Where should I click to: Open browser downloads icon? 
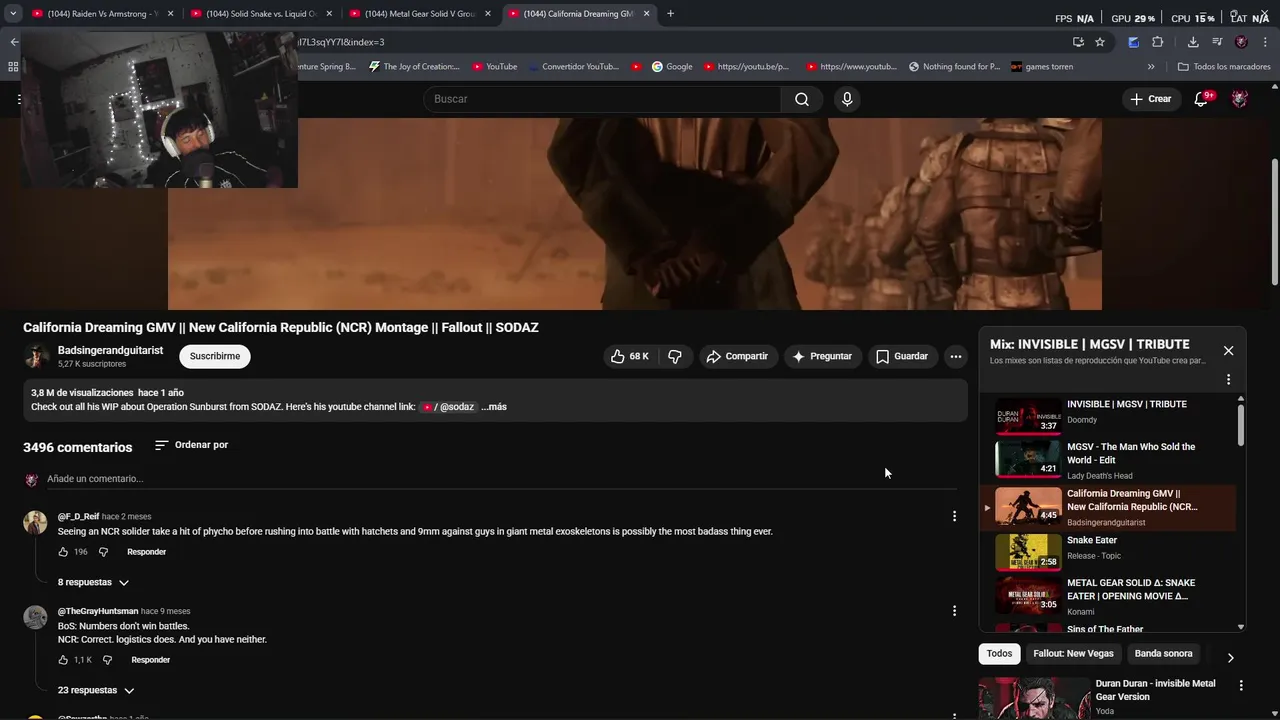1193,42
